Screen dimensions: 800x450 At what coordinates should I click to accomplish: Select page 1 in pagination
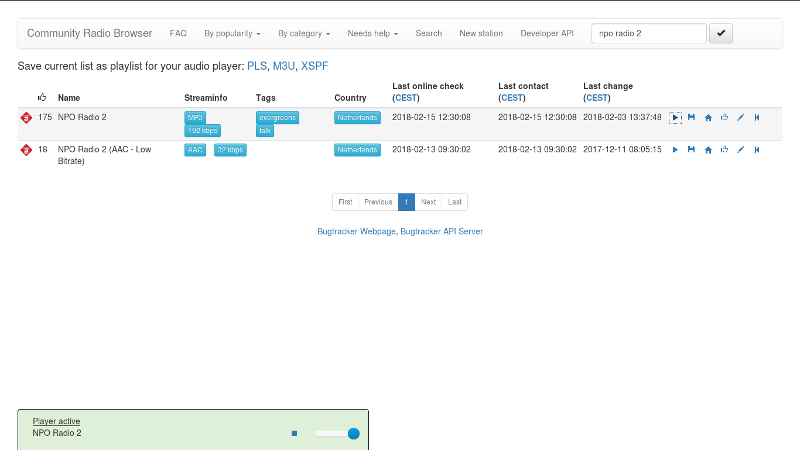406,202
